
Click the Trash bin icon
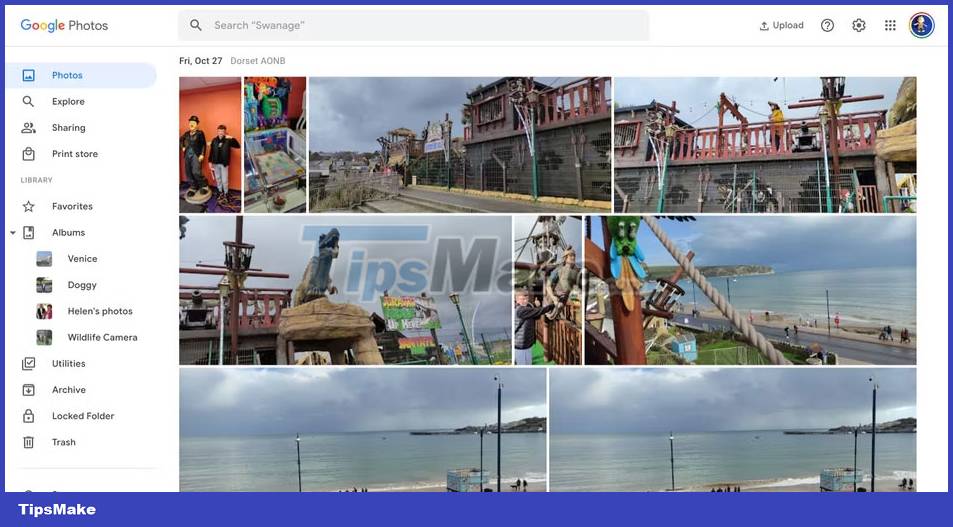(29, 442)
